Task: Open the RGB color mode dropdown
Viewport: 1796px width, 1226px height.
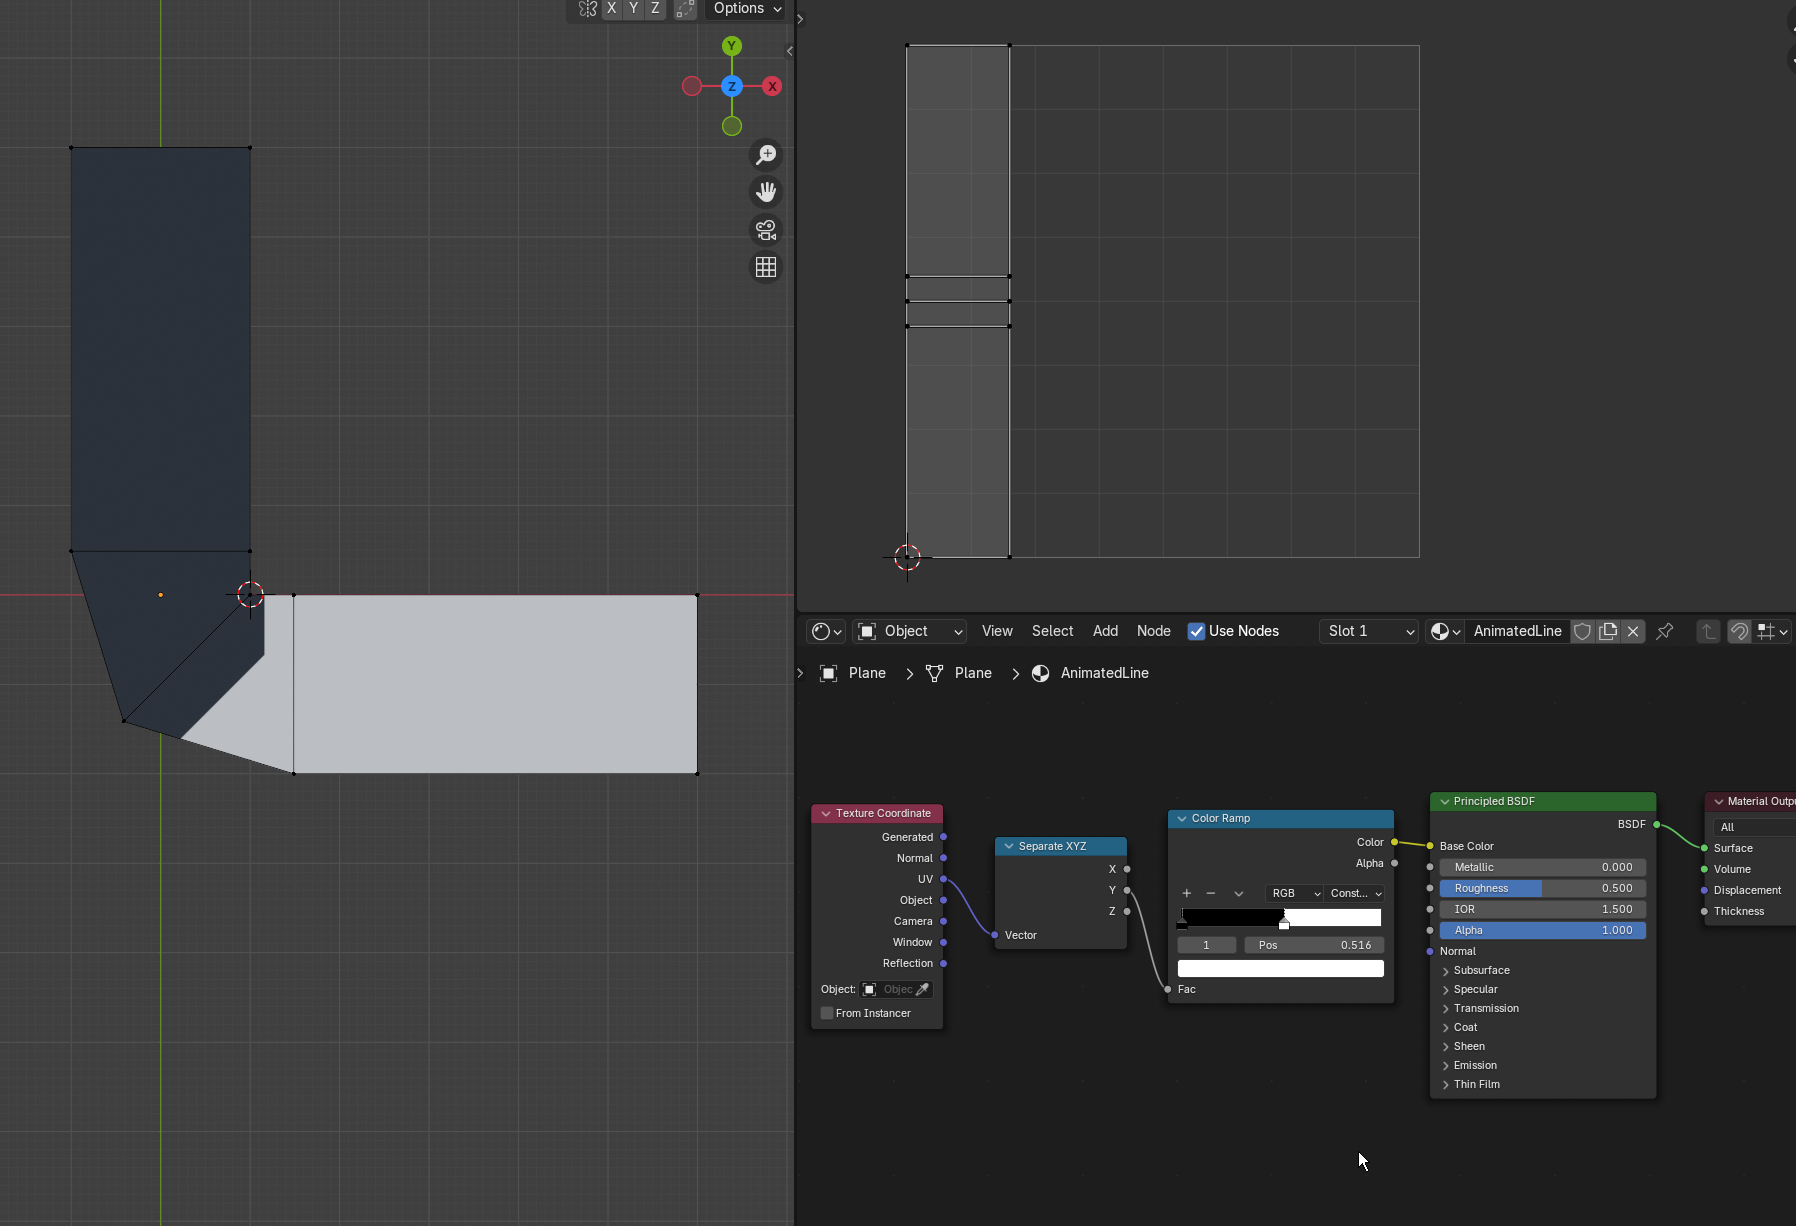Action: click(x=1295, y=893)
